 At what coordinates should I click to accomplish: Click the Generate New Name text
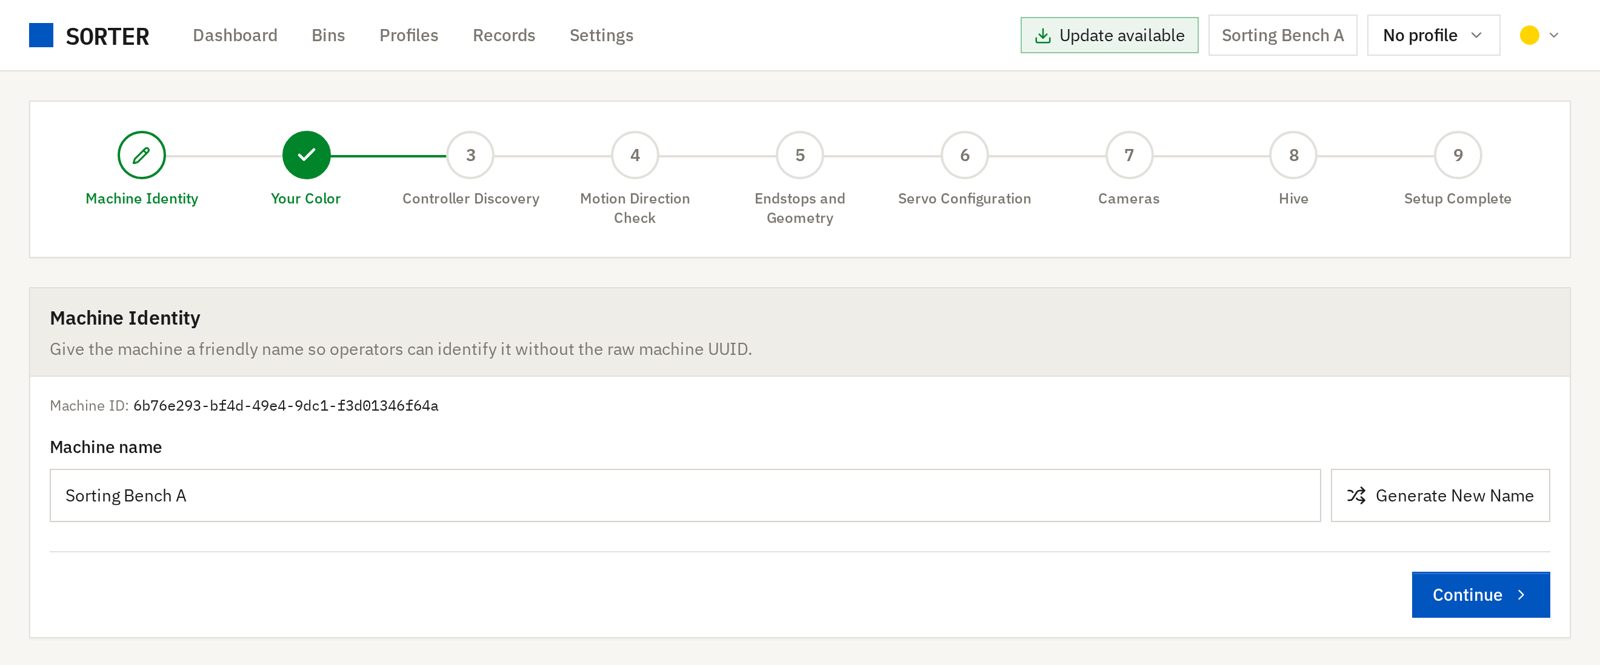1455,496
